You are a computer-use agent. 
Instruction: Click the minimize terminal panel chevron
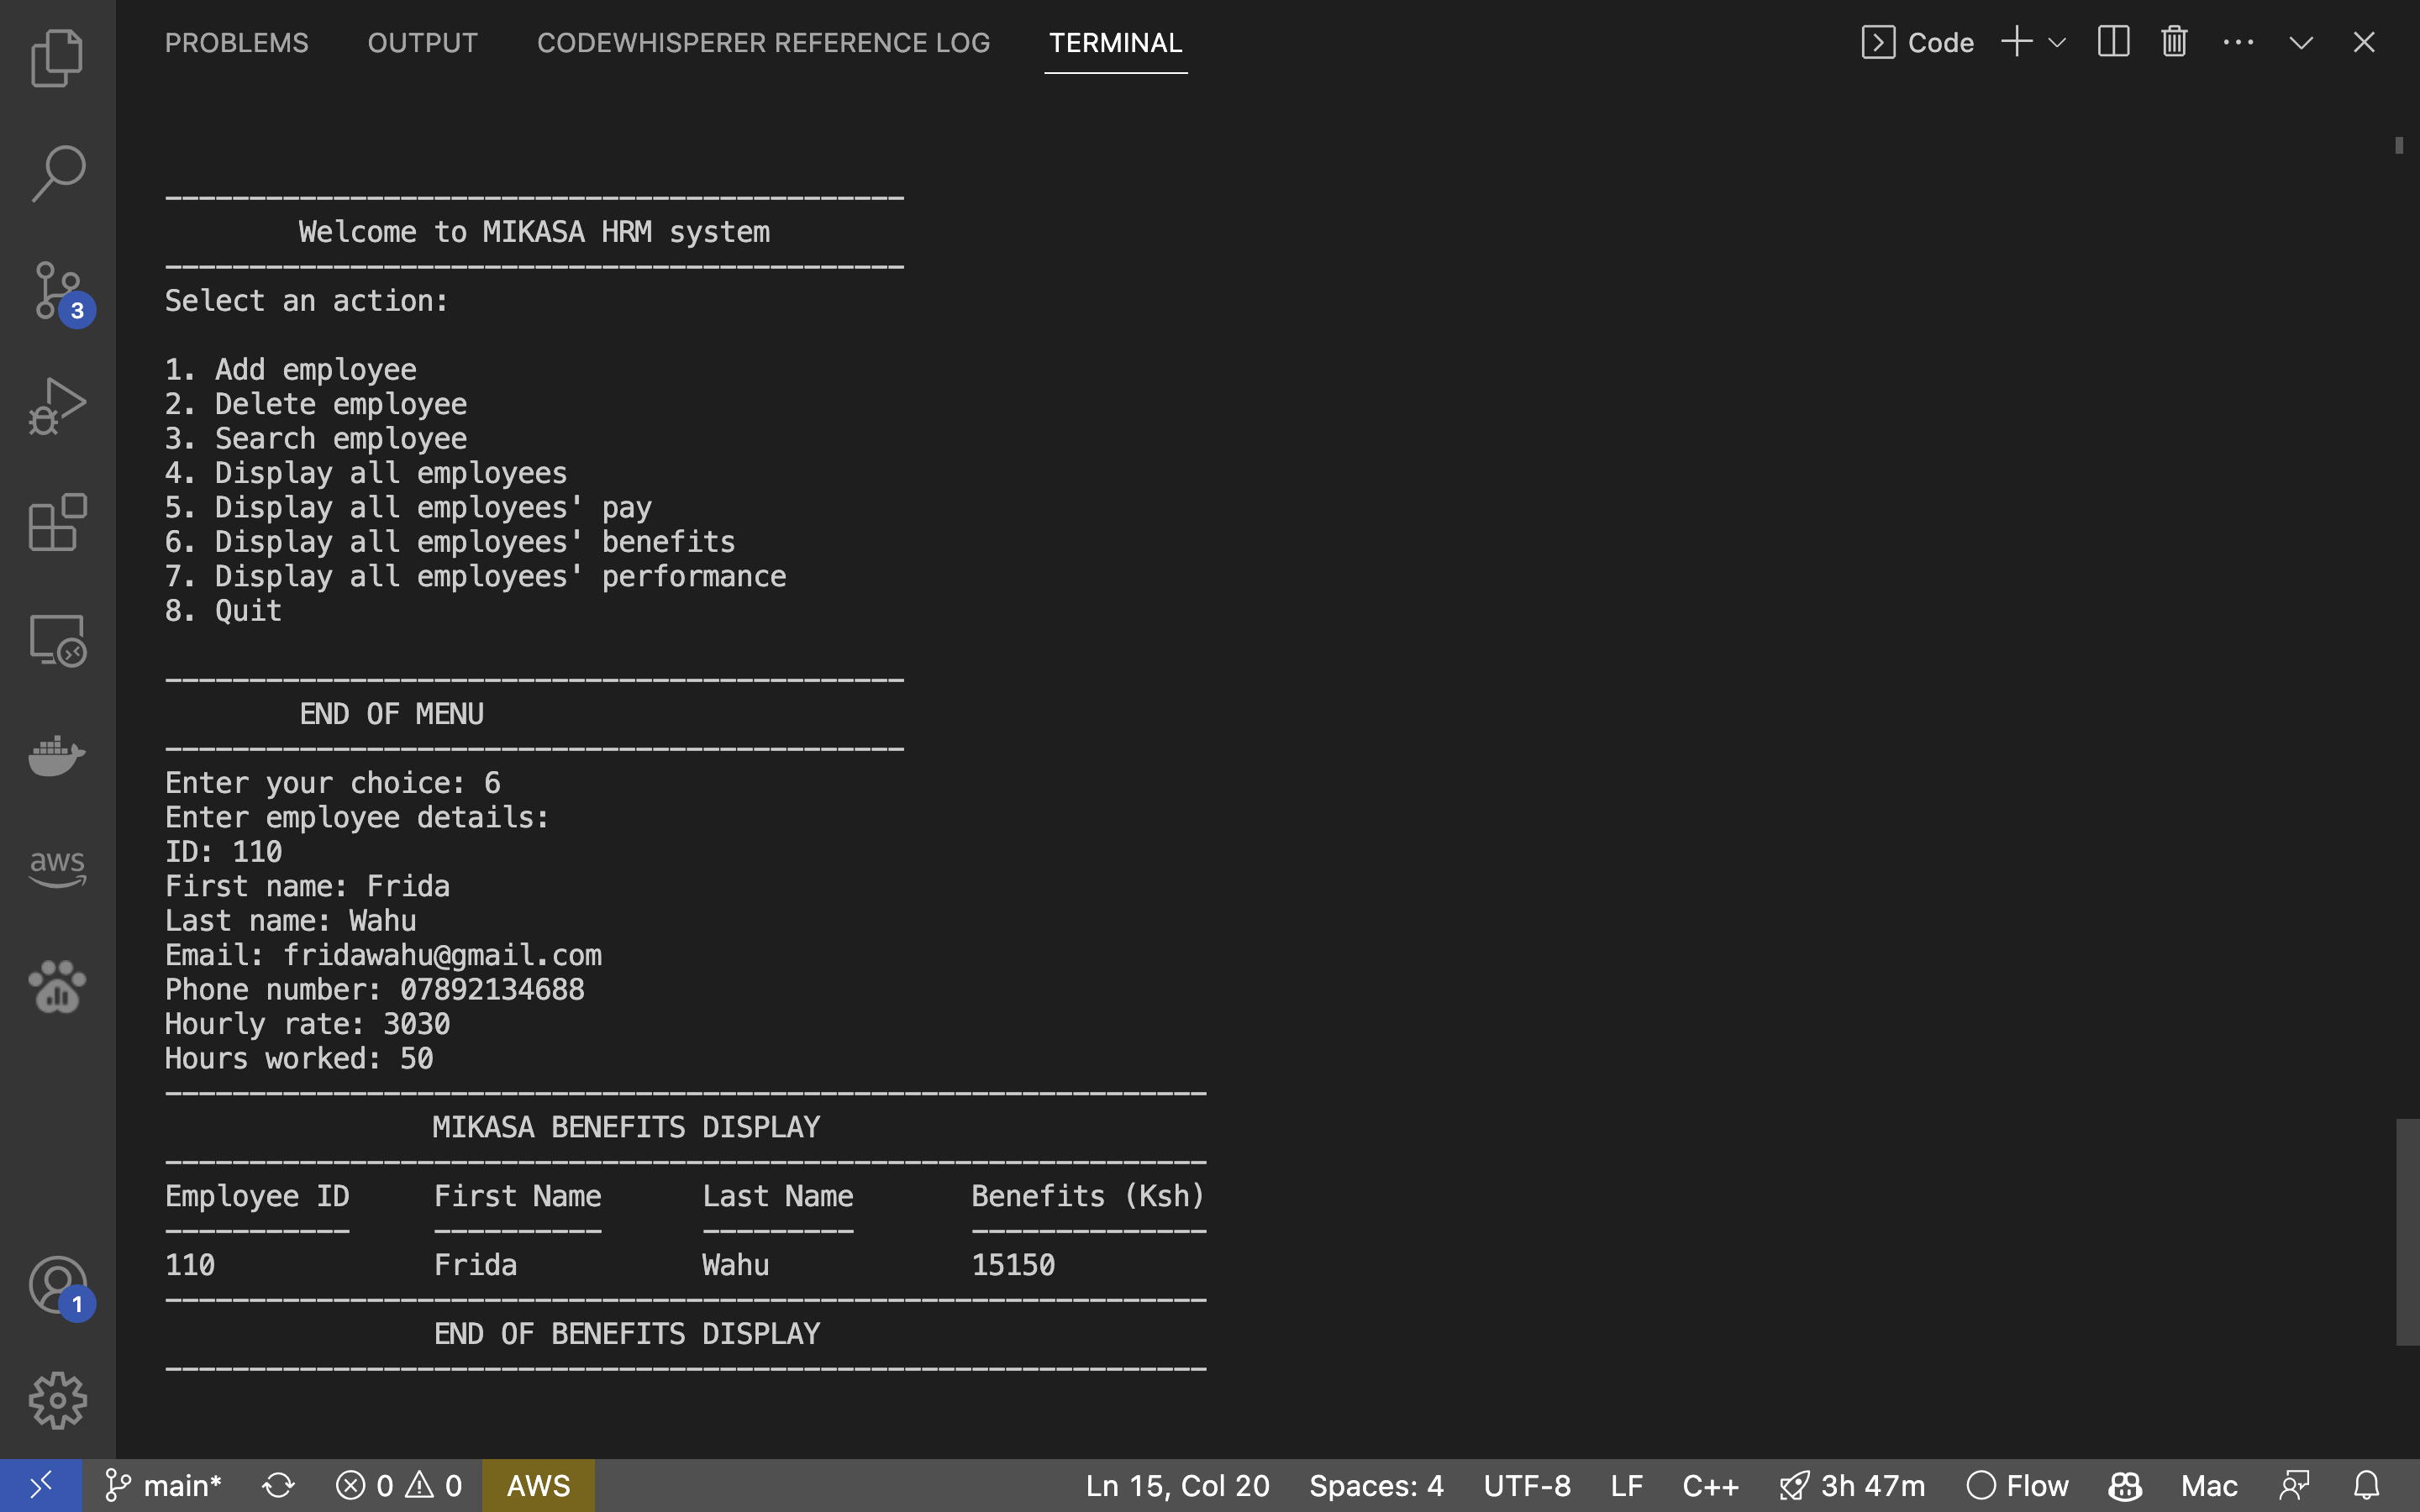point(2300,42)
